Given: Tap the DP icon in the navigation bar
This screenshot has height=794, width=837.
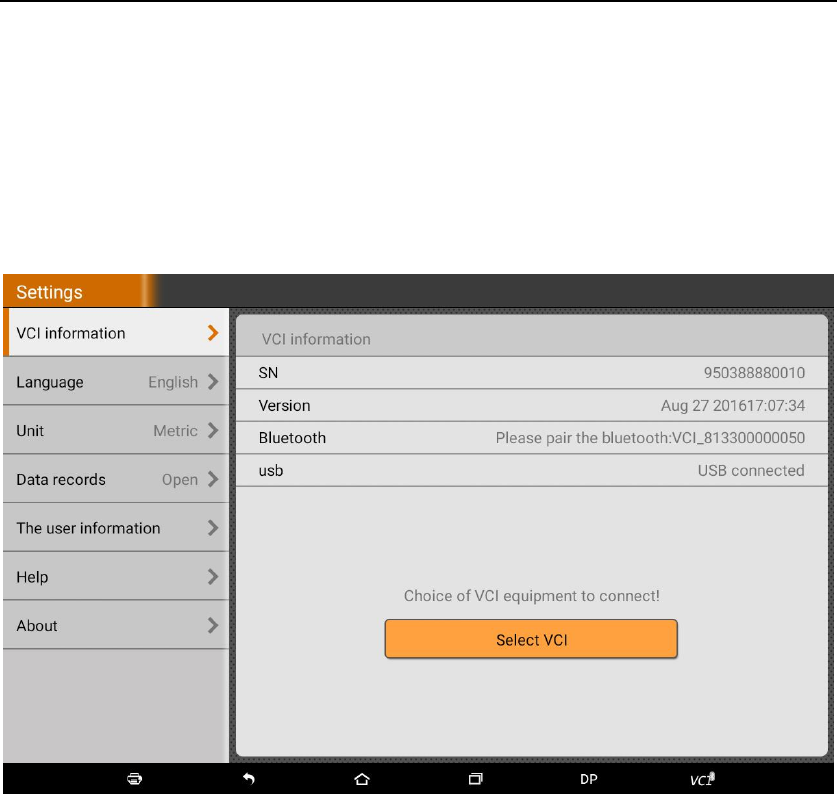Looking at the screenshot, I should (589, 779).
